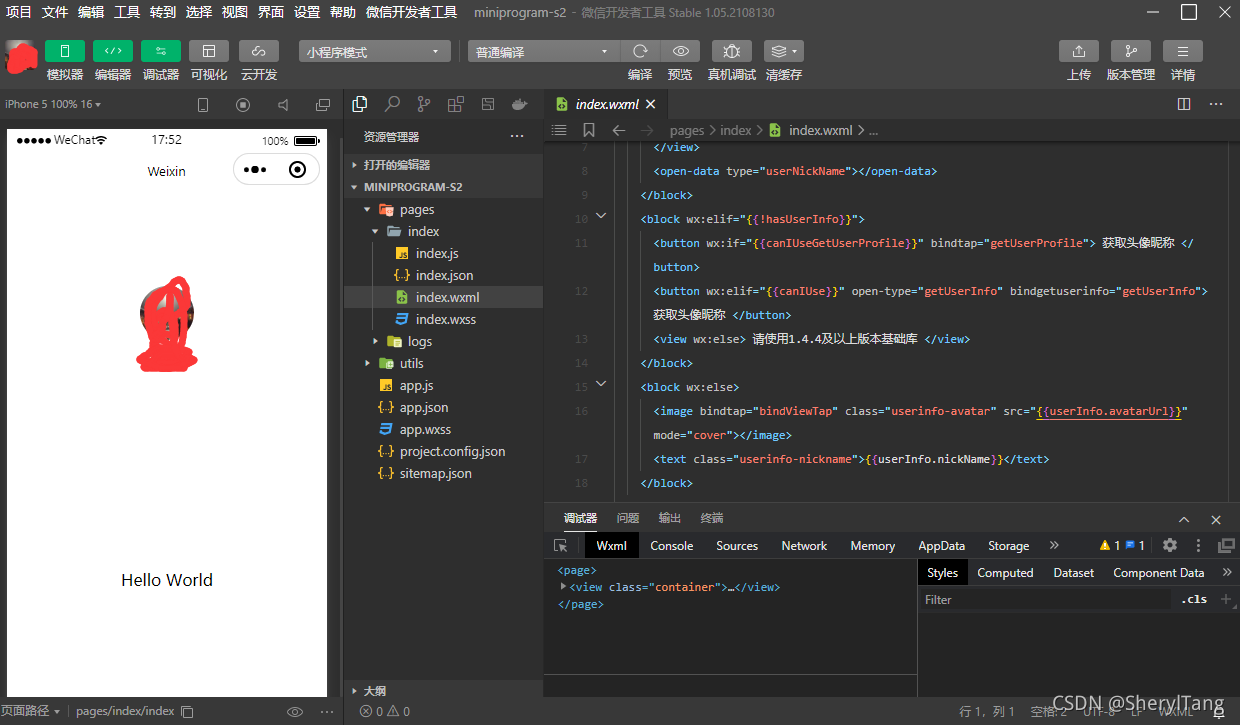Rotate simulator device icon
This screenshot has height=725, width=1240.
[x=203, y=104]
